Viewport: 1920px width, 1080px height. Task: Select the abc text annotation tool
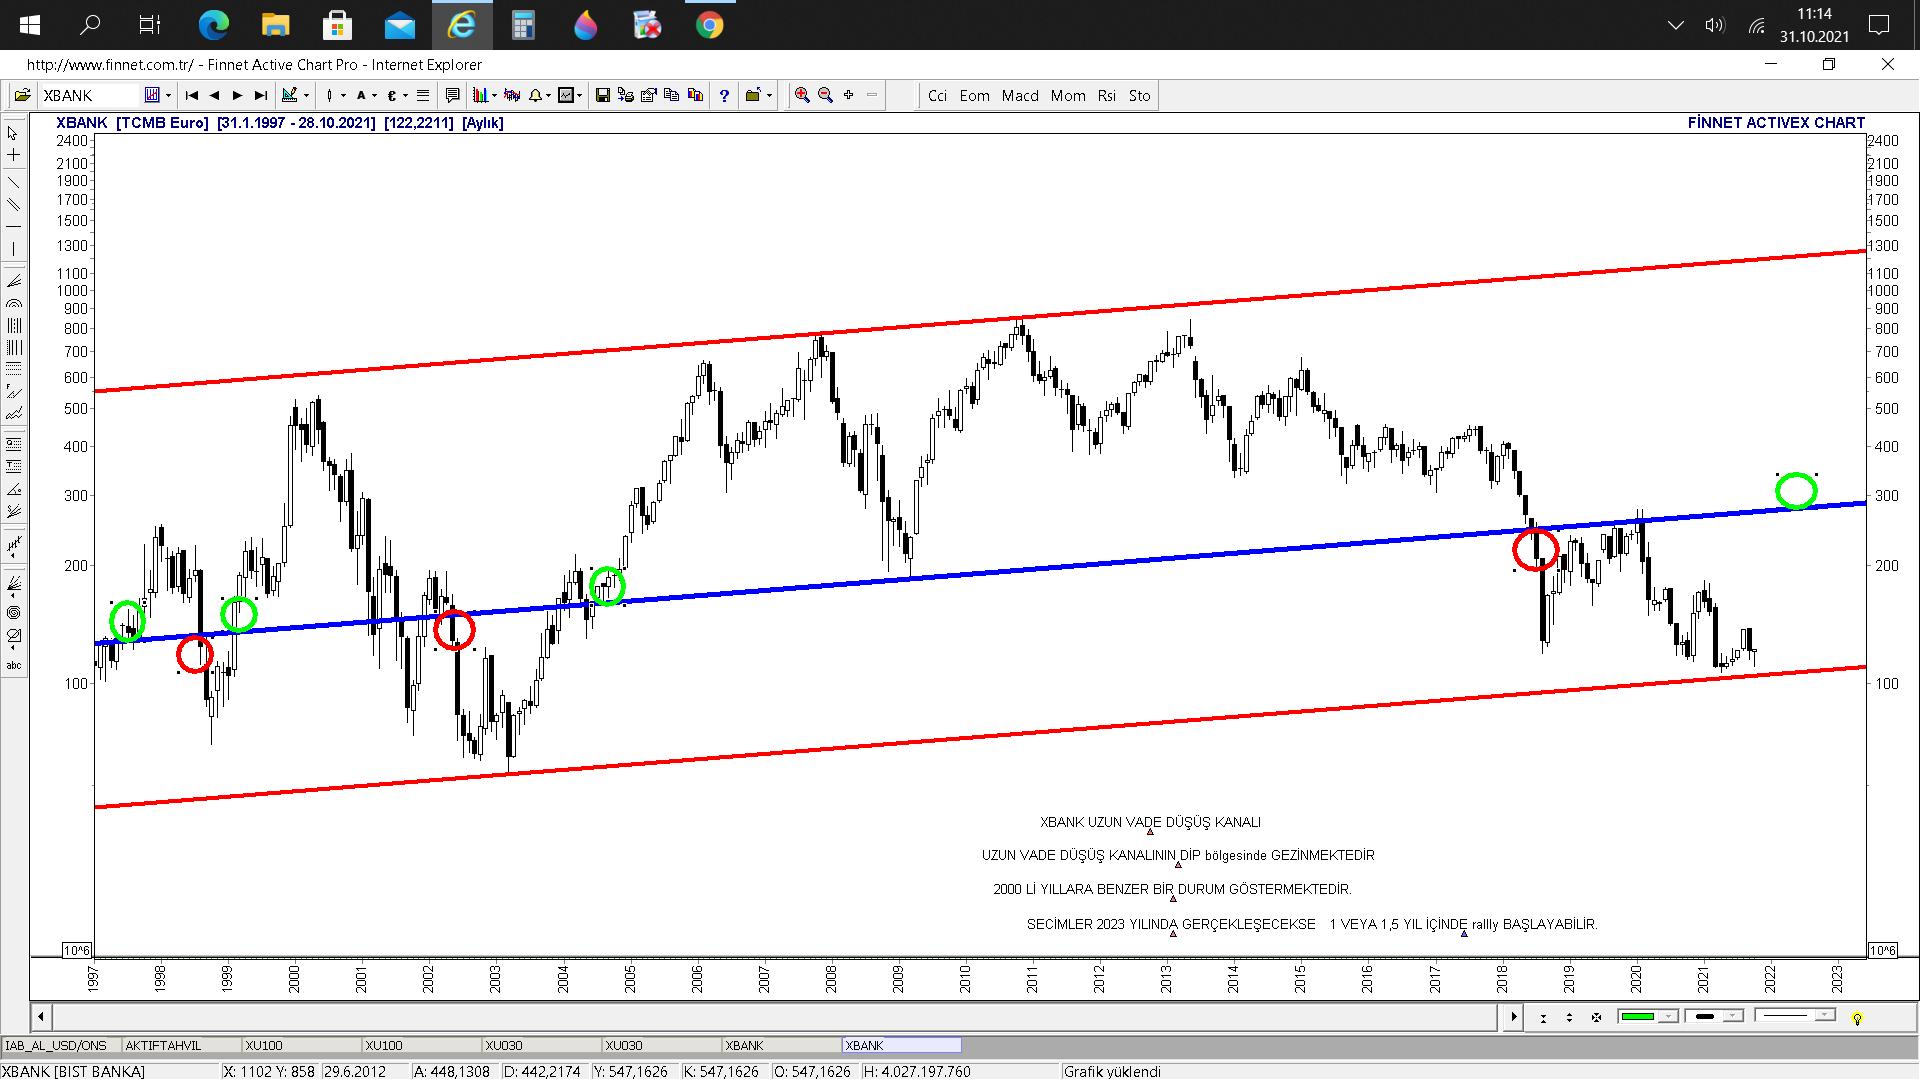point(14,665)
